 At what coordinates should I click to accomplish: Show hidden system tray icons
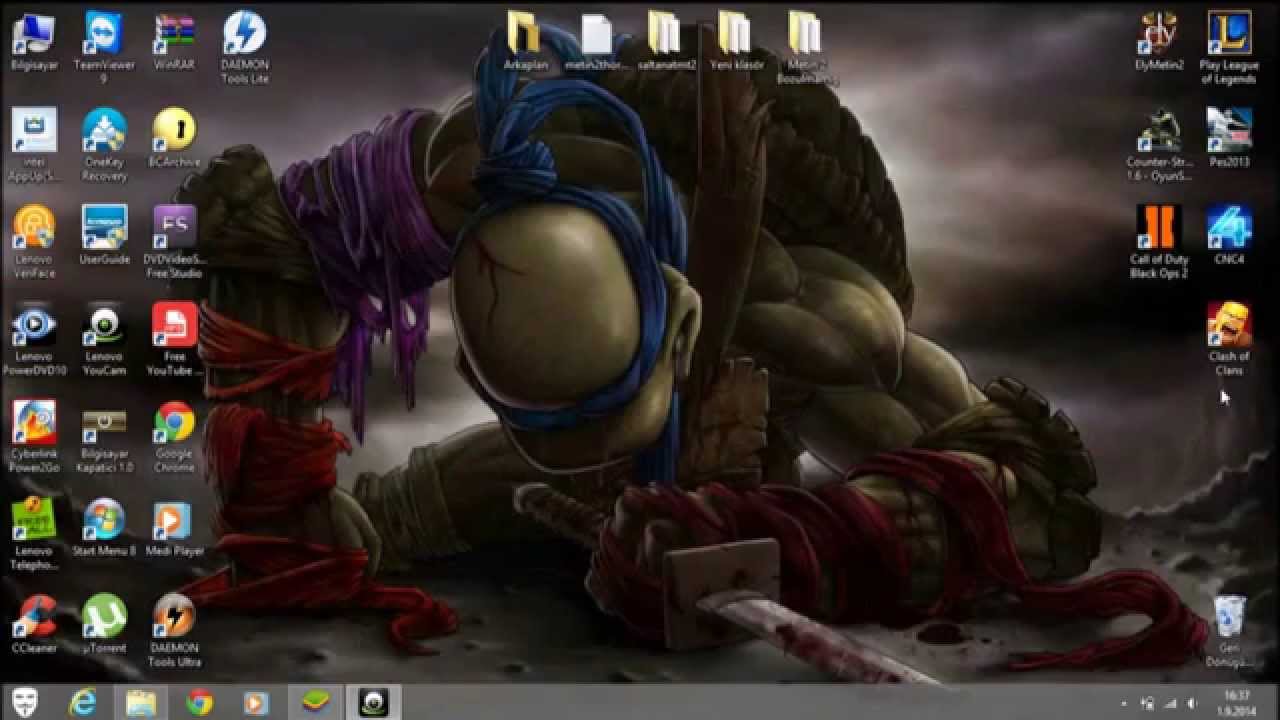point(1123,703)
